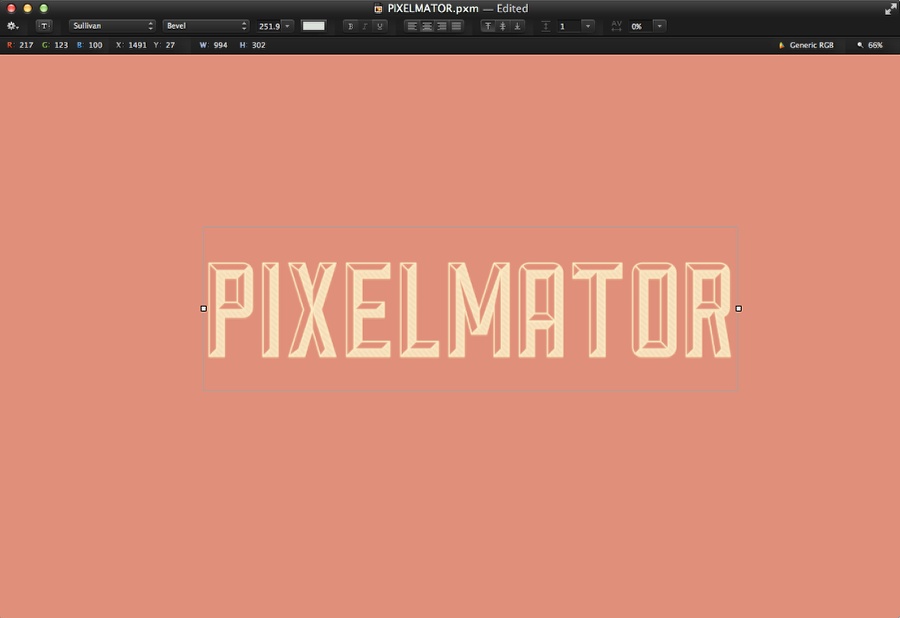Open the Bevel font style dropdown
The image size is (900, 618).
coord(205,26)
